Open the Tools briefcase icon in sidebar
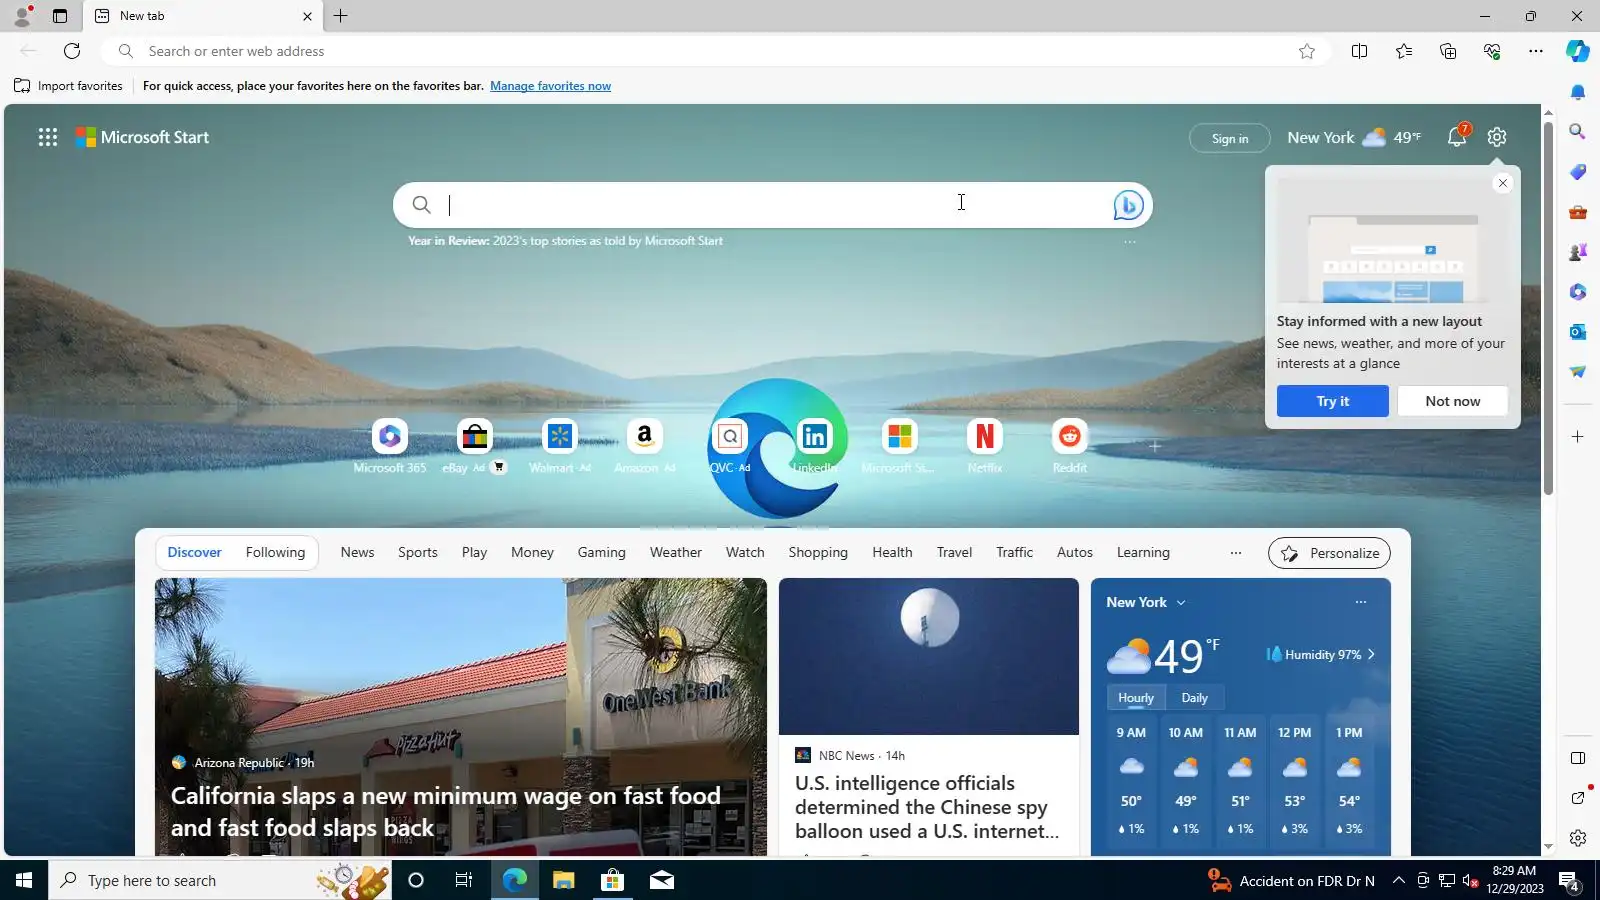This screenshot has height=900, width=1600. [x=1577, y=212]
